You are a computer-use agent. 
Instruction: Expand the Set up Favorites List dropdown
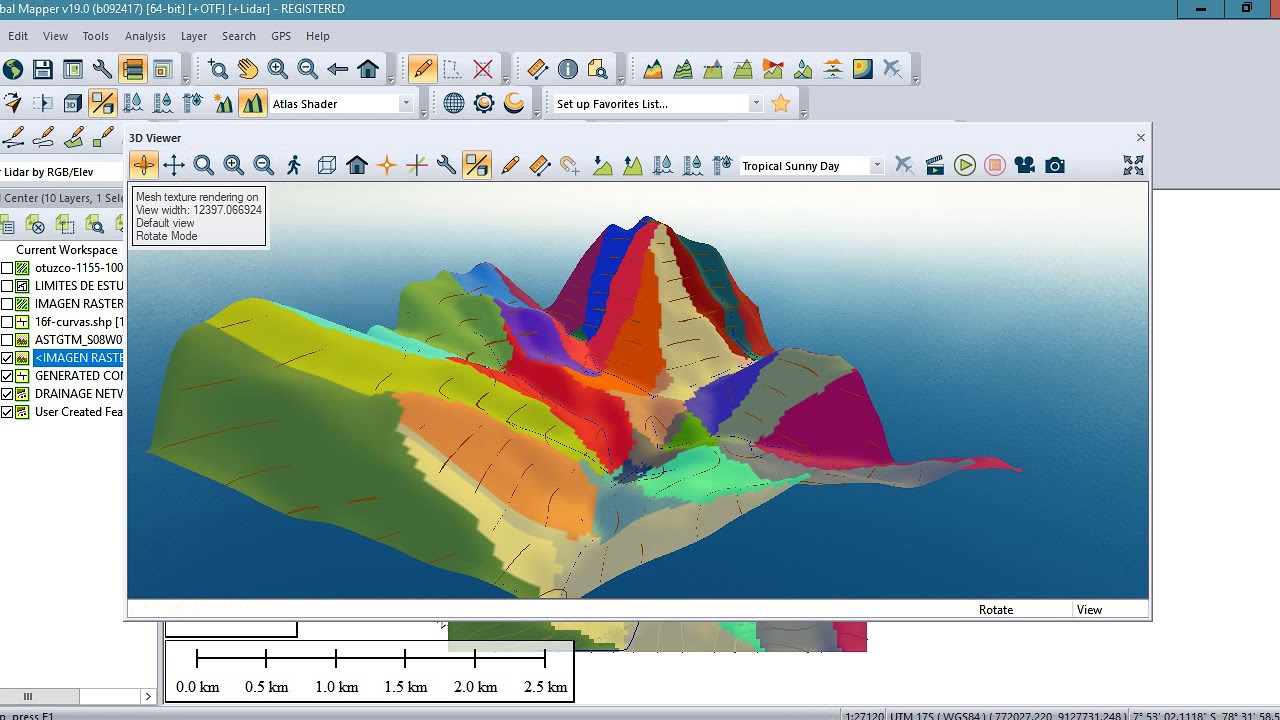[756, 104]
